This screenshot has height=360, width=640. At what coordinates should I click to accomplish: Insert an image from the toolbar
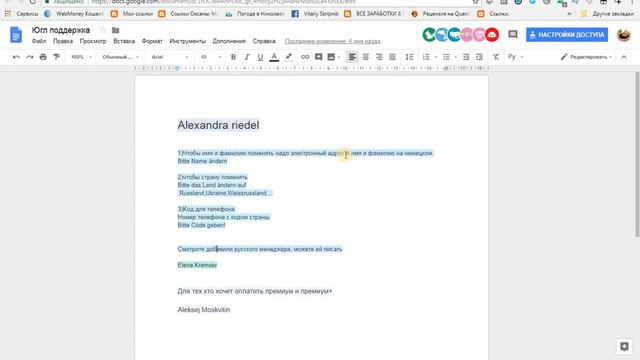331,57
